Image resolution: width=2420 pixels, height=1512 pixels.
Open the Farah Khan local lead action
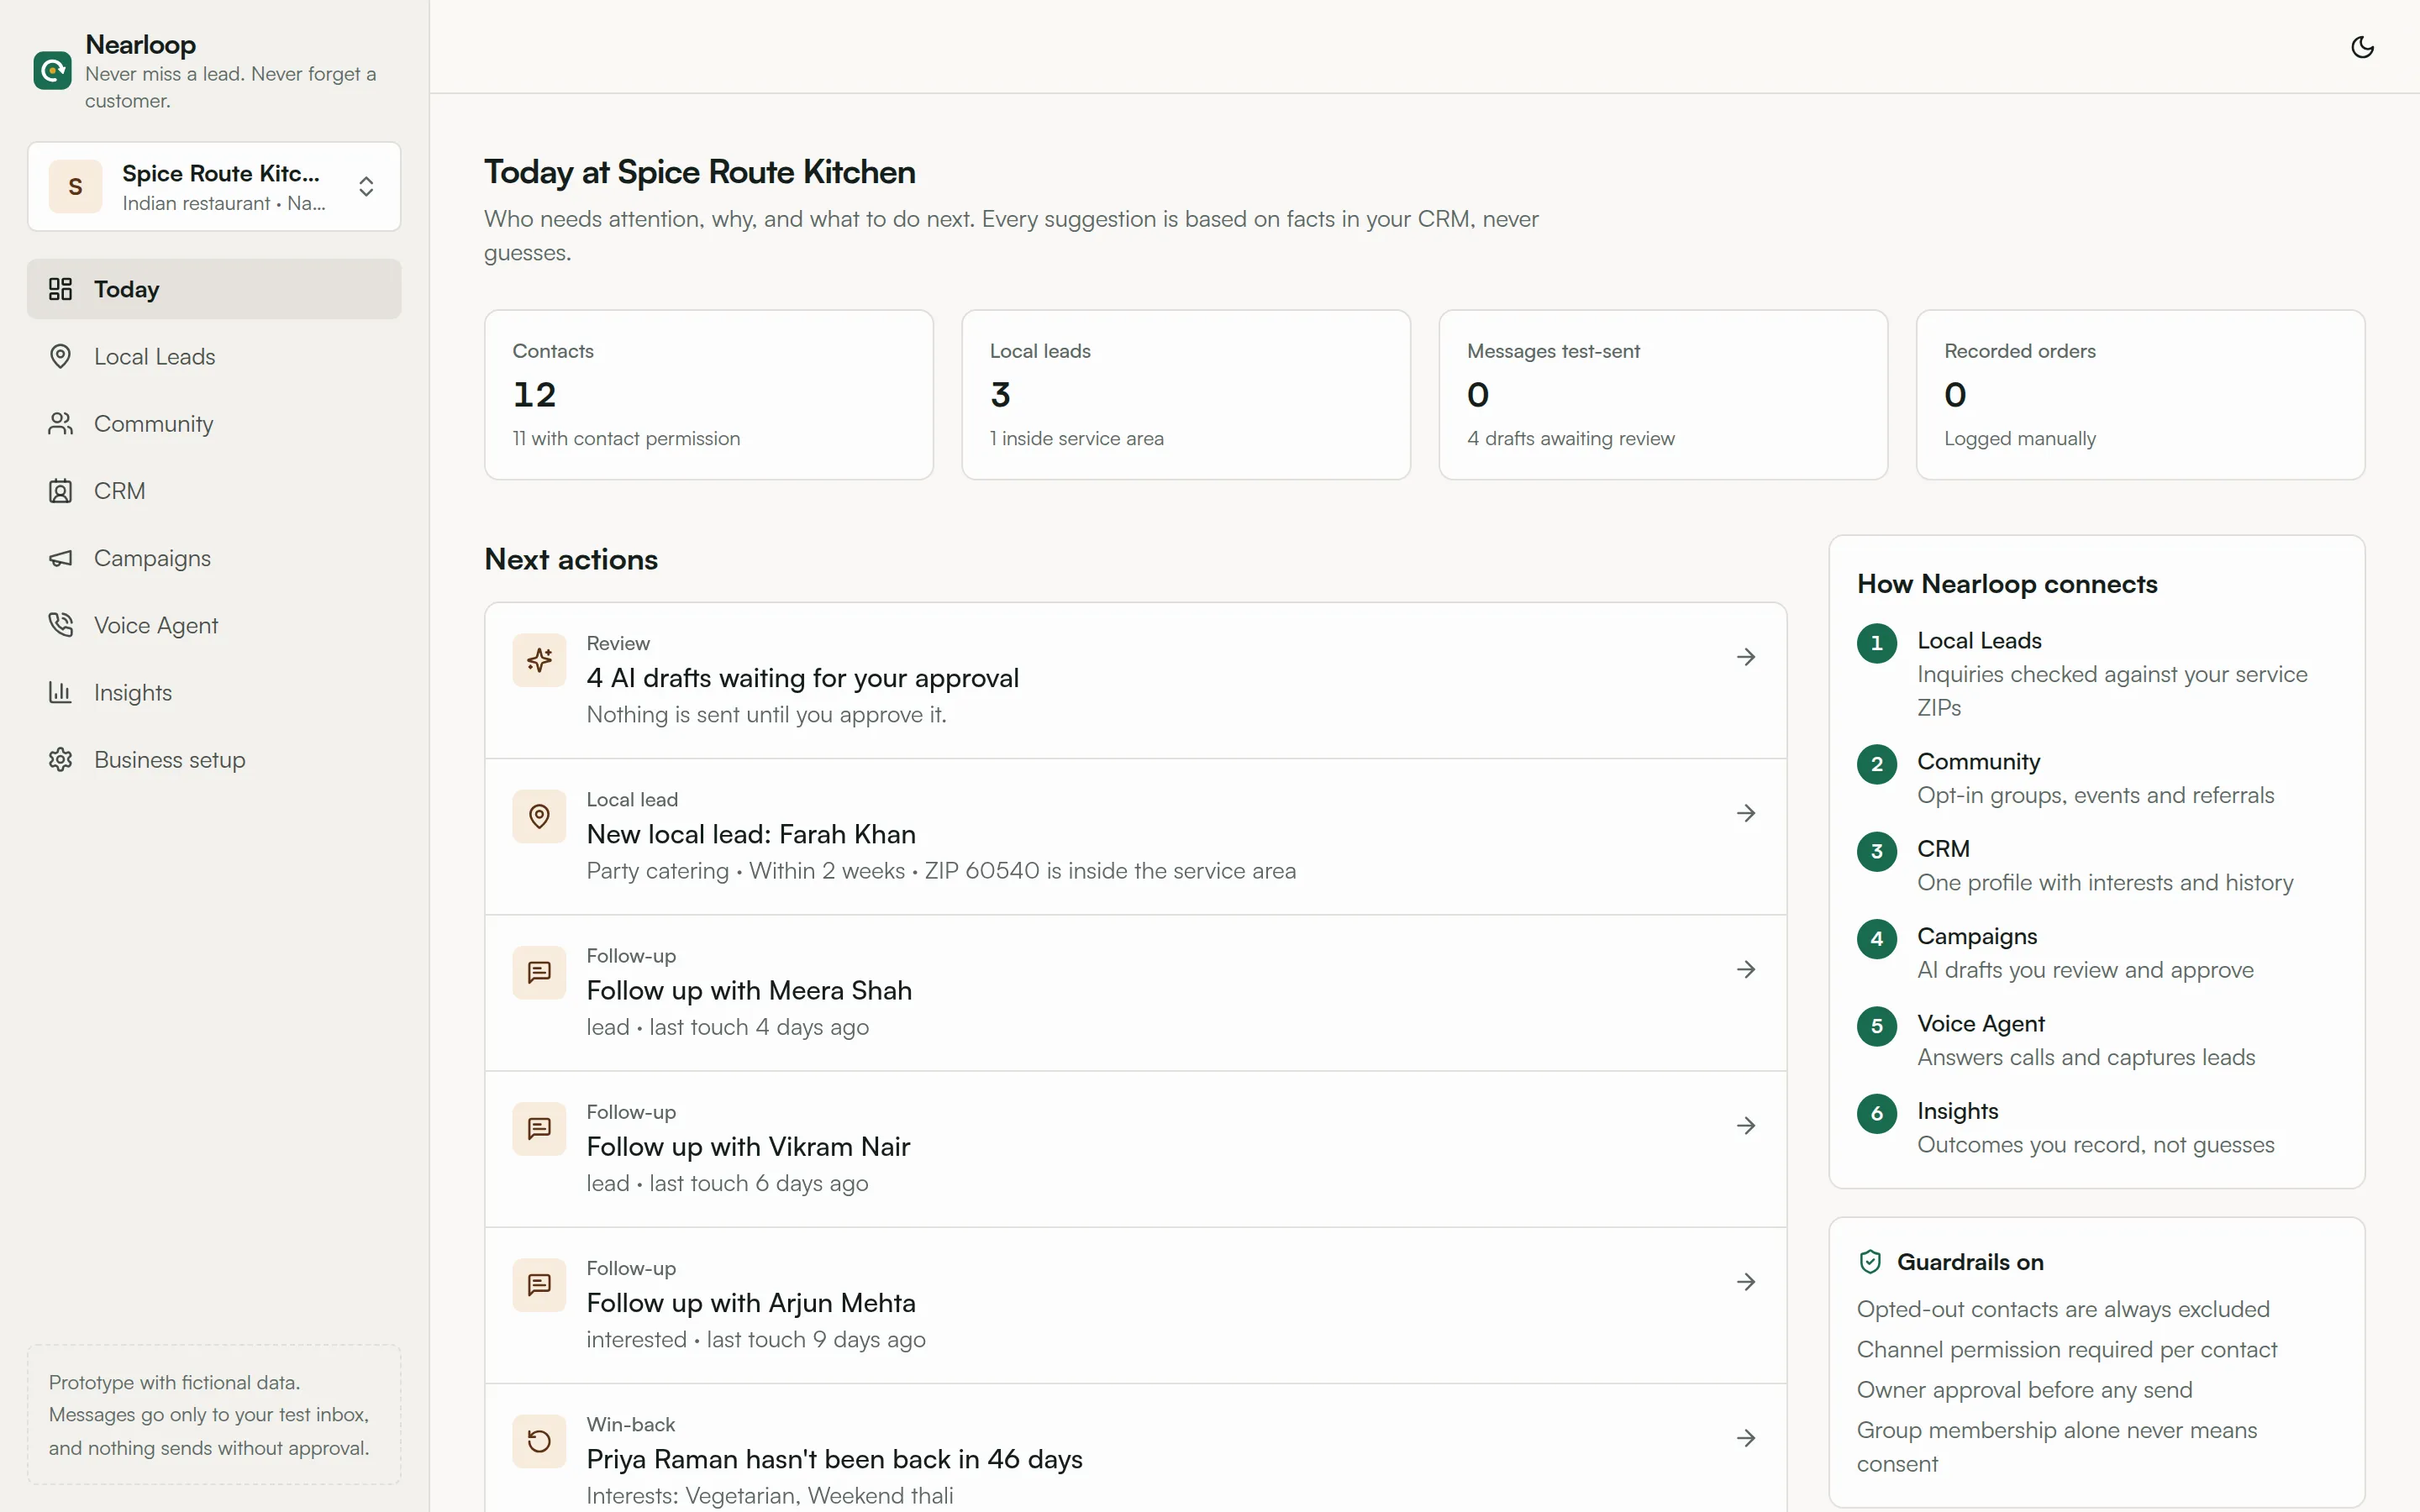point(1136,837)
